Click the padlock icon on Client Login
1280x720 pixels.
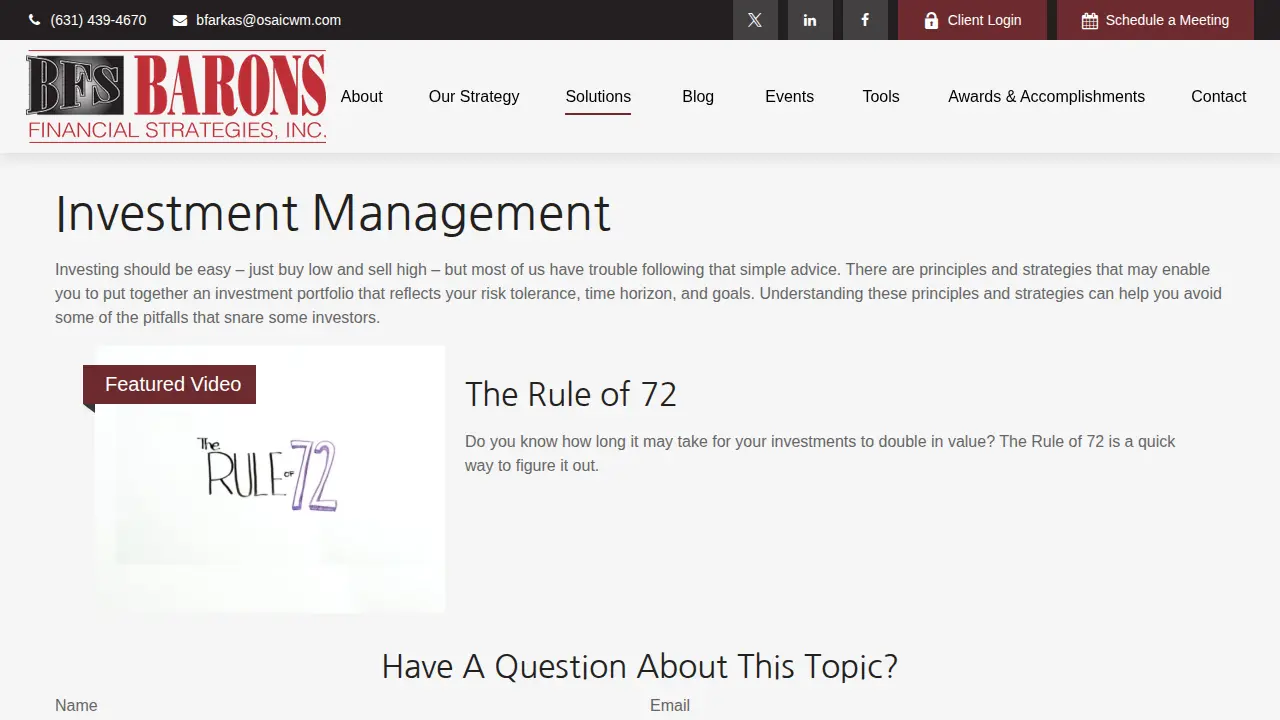[x=931, y=20]
